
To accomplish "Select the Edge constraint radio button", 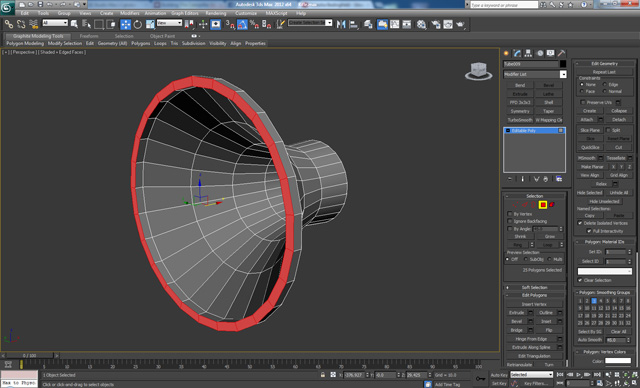I will pos(605,84).
